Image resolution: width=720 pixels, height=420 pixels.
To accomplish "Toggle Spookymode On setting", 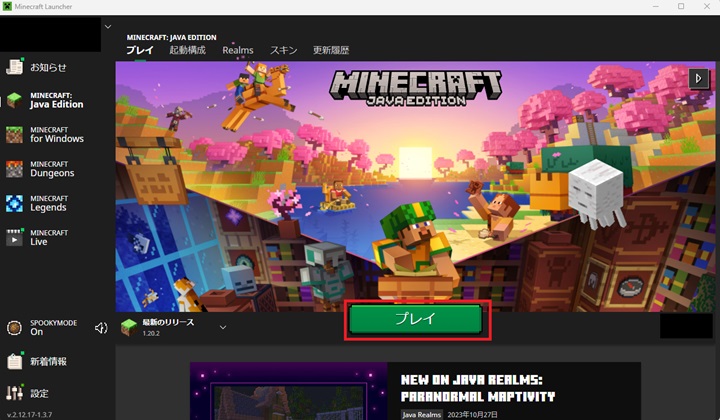I will (41, 328).
